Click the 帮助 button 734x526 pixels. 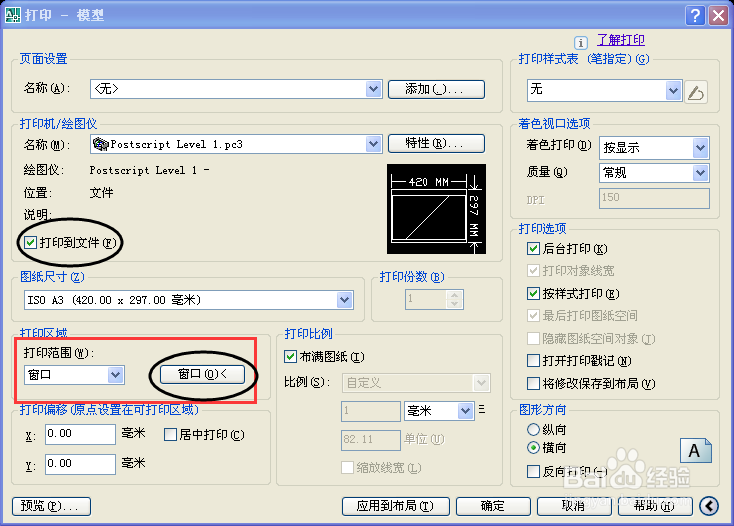(655, 506)
